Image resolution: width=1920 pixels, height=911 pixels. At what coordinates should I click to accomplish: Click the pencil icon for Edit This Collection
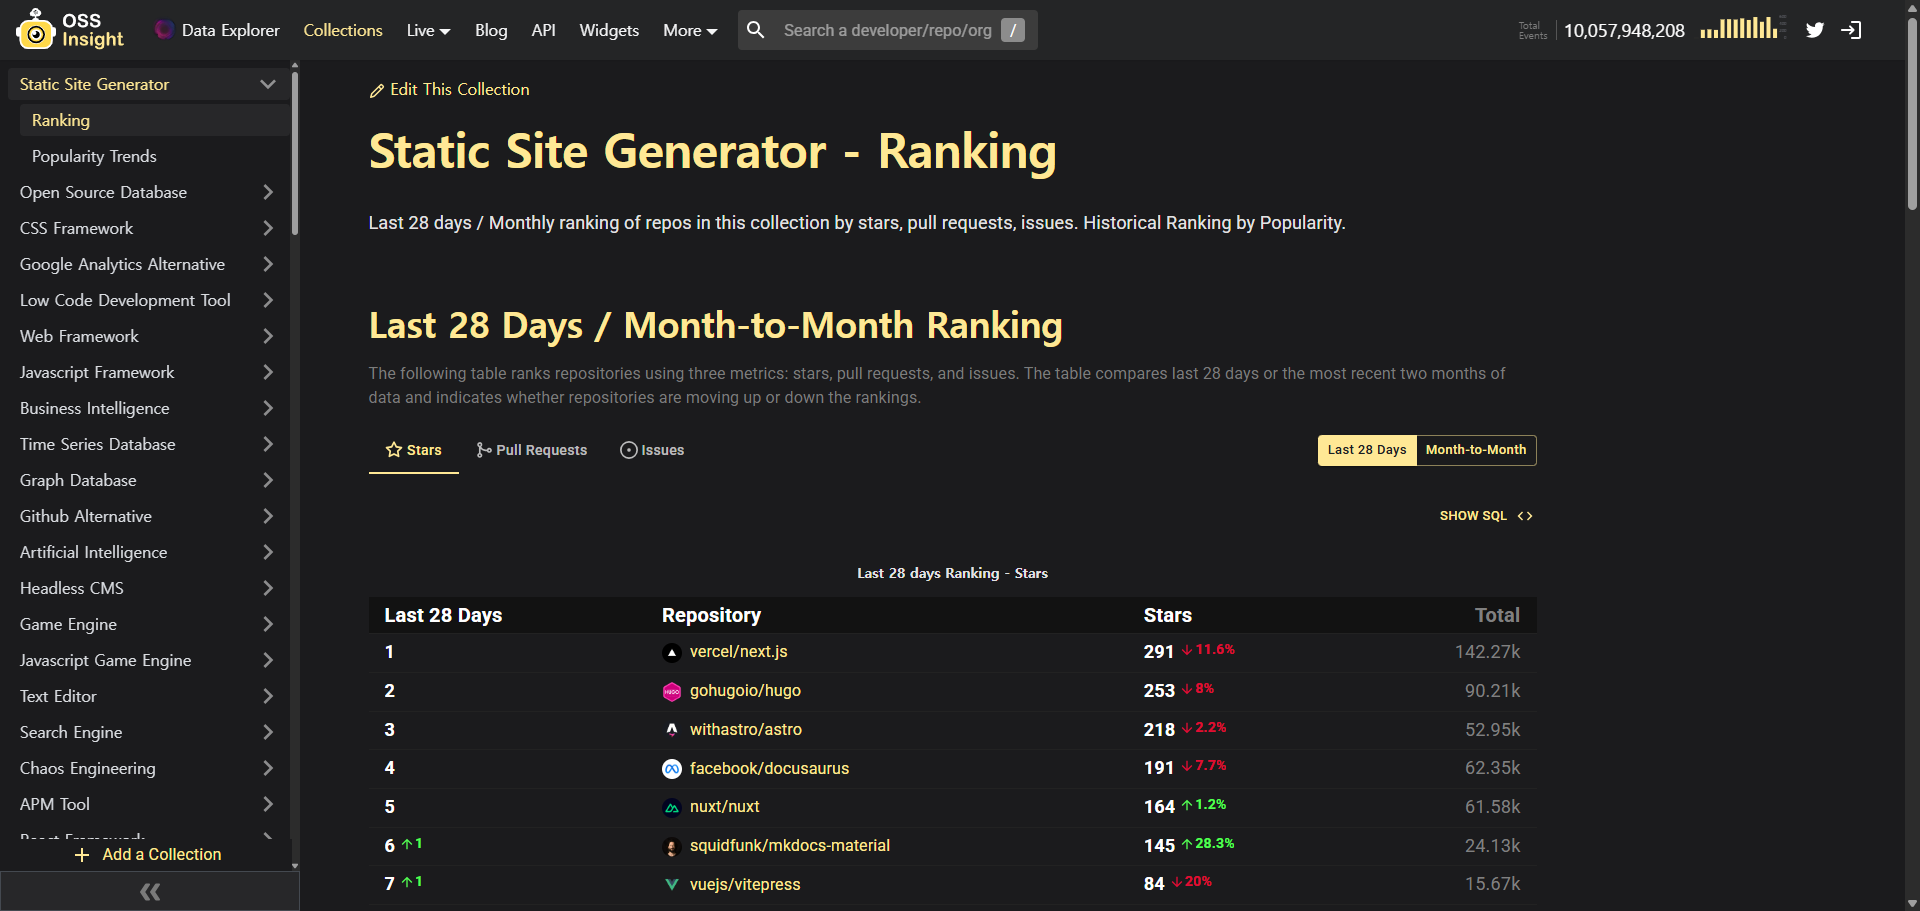(377, 91)
